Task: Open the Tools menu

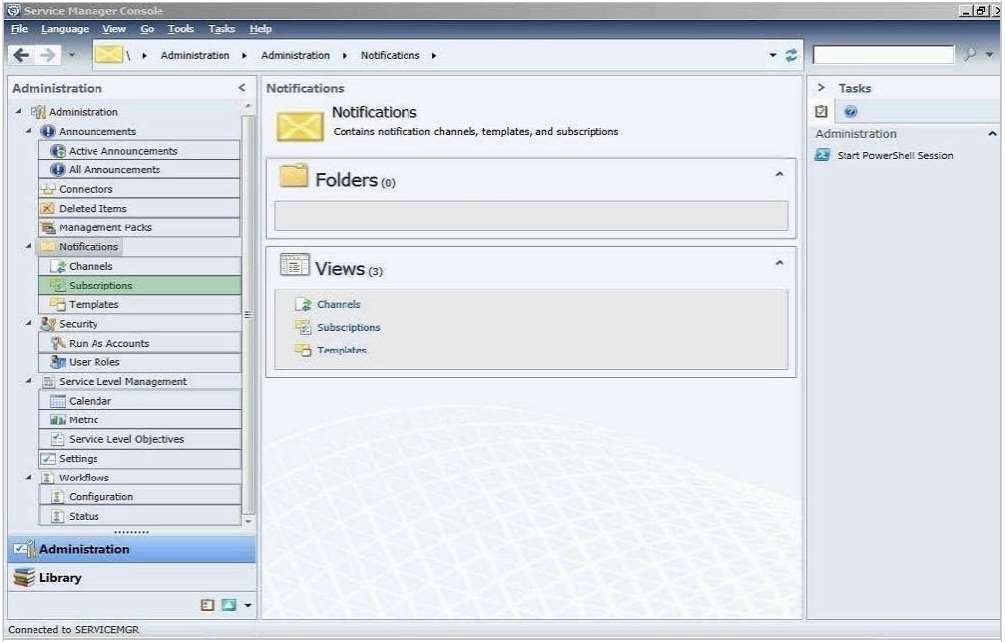Action: pyautogui.click(x=180, y=29)
